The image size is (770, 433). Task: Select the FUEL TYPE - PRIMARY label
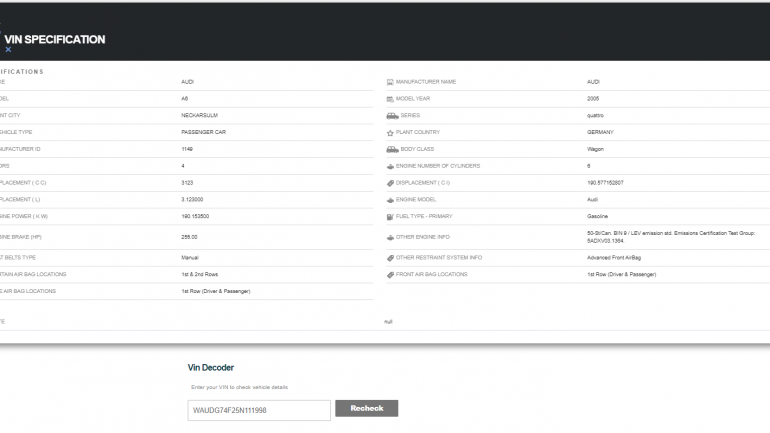[x=424, y=216]
